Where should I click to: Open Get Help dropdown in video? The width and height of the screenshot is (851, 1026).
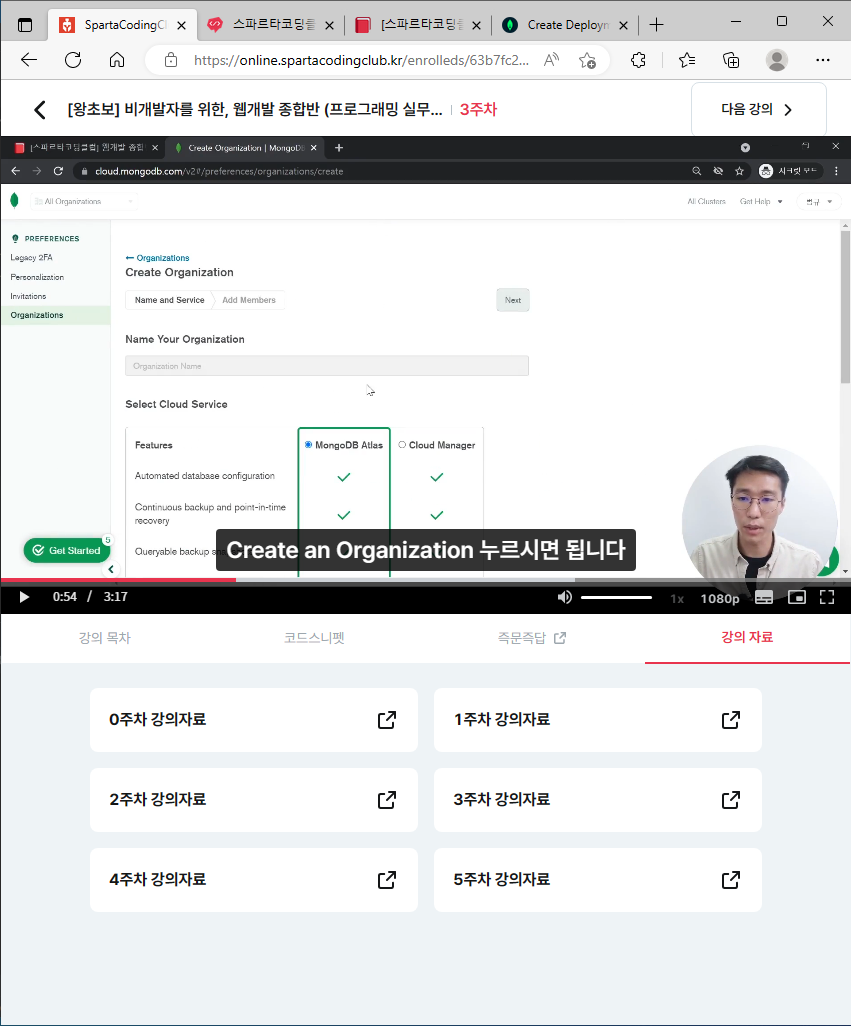761,202
